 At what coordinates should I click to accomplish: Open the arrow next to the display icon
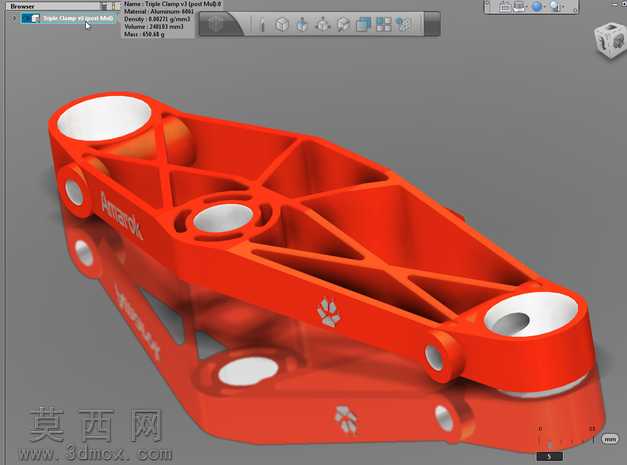527,7
